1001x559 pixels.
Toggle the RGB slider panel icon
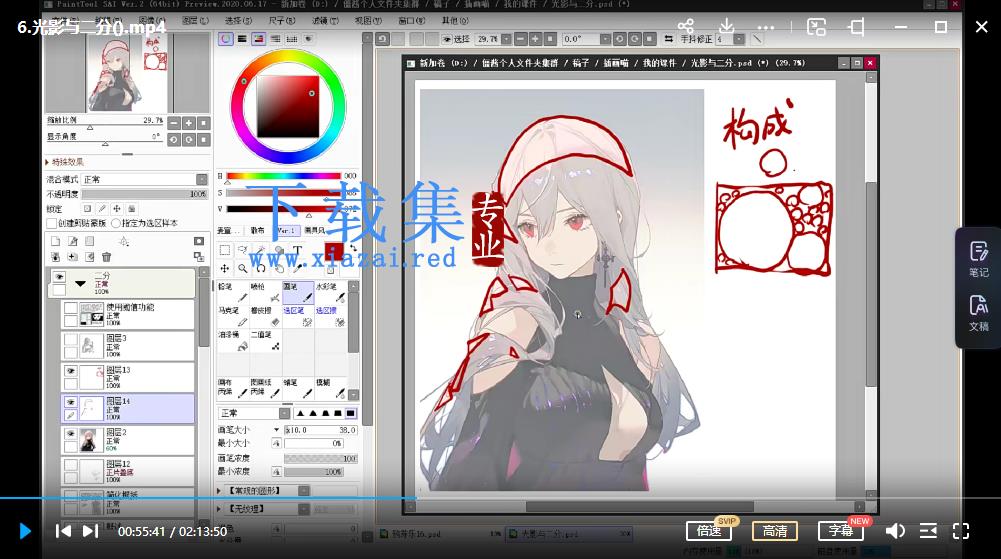point(242,39)
